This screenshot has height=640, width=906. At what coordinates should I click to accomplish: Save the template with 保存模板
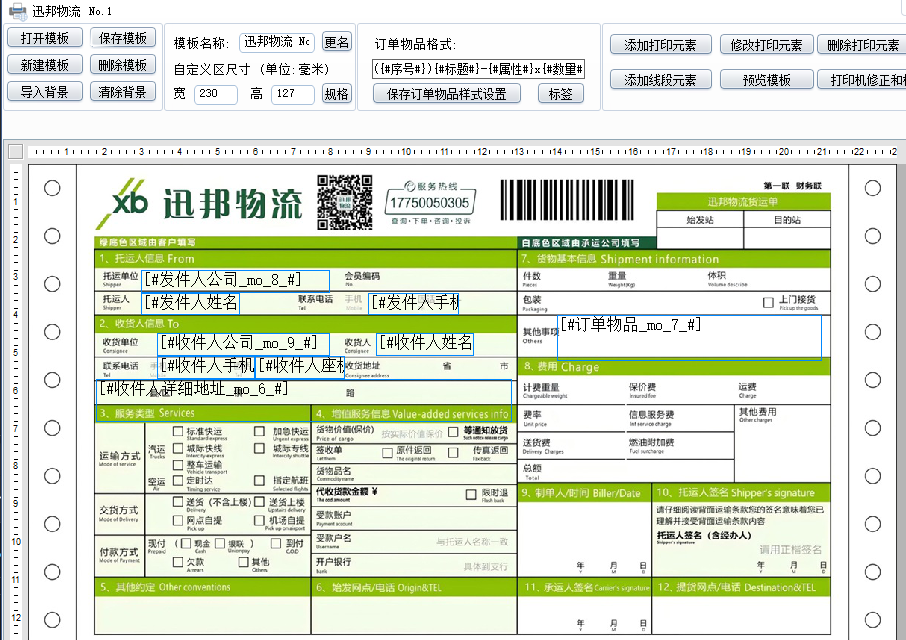(124, 38)
